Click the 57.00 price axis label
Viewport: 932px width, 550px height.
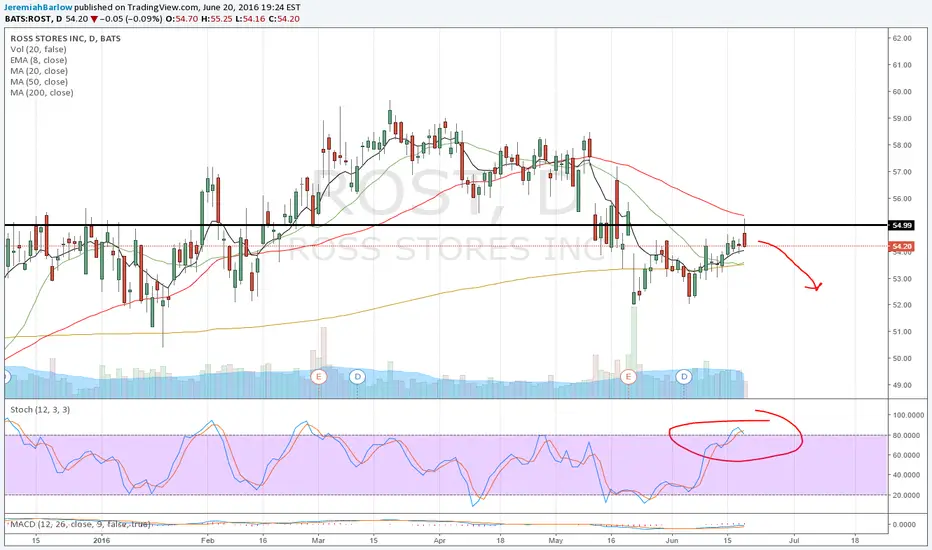(x=902, y=172)
